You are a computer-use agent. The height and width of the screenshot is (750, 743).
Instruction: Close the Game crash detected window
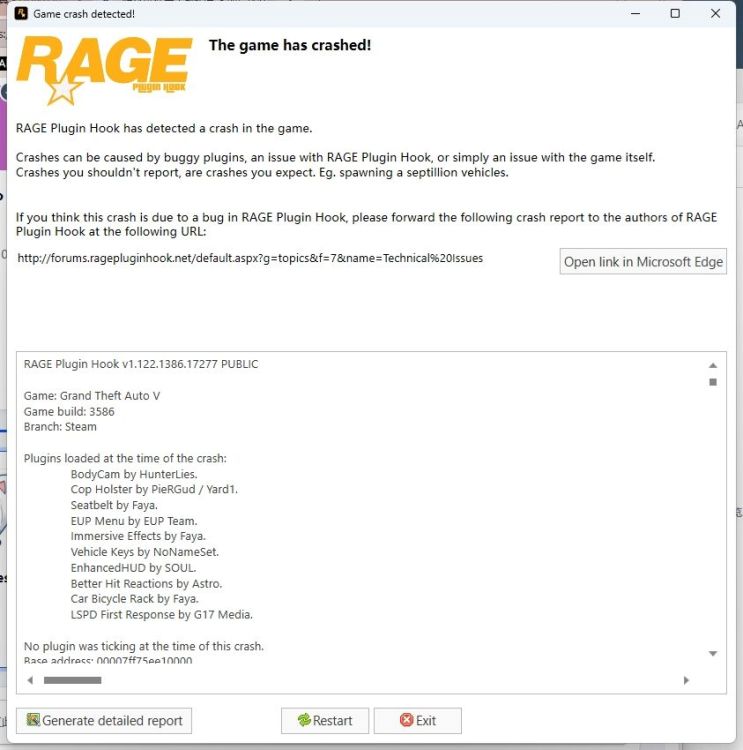(x=715, y=14)
